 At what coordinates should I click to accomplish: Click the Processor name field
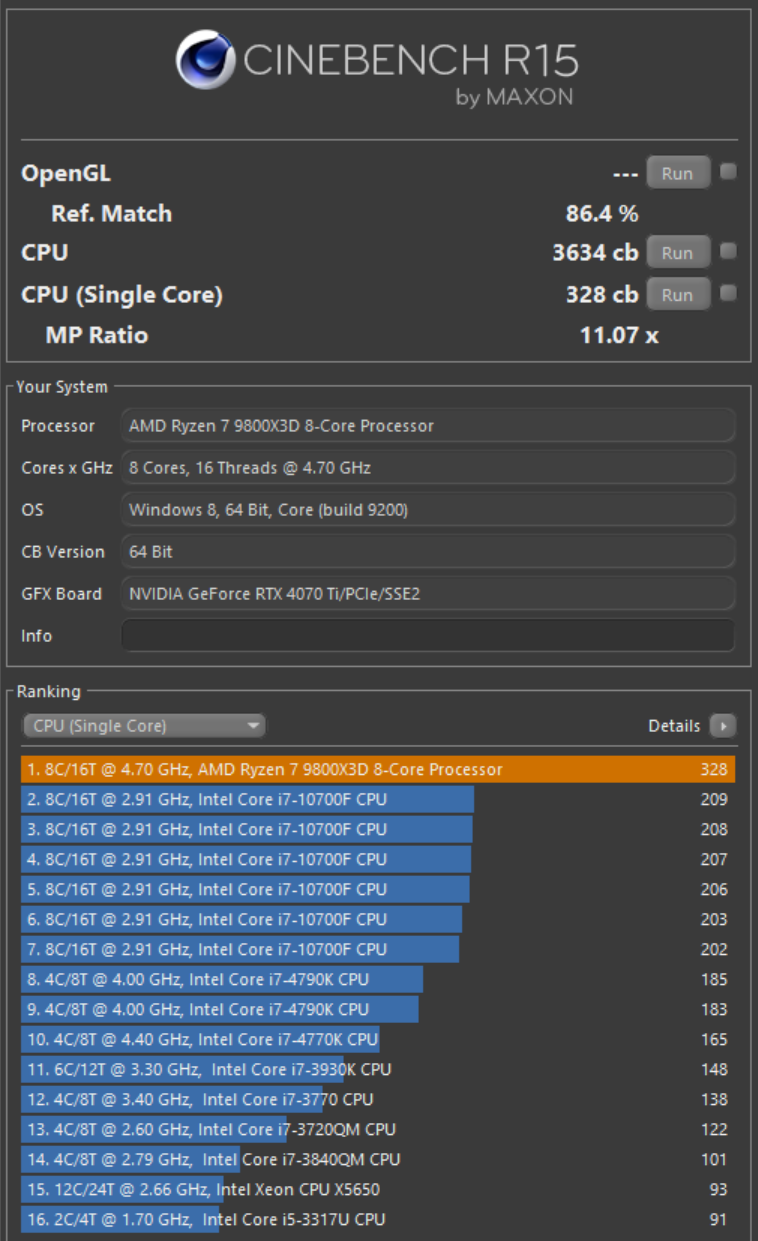pos(427,426)
